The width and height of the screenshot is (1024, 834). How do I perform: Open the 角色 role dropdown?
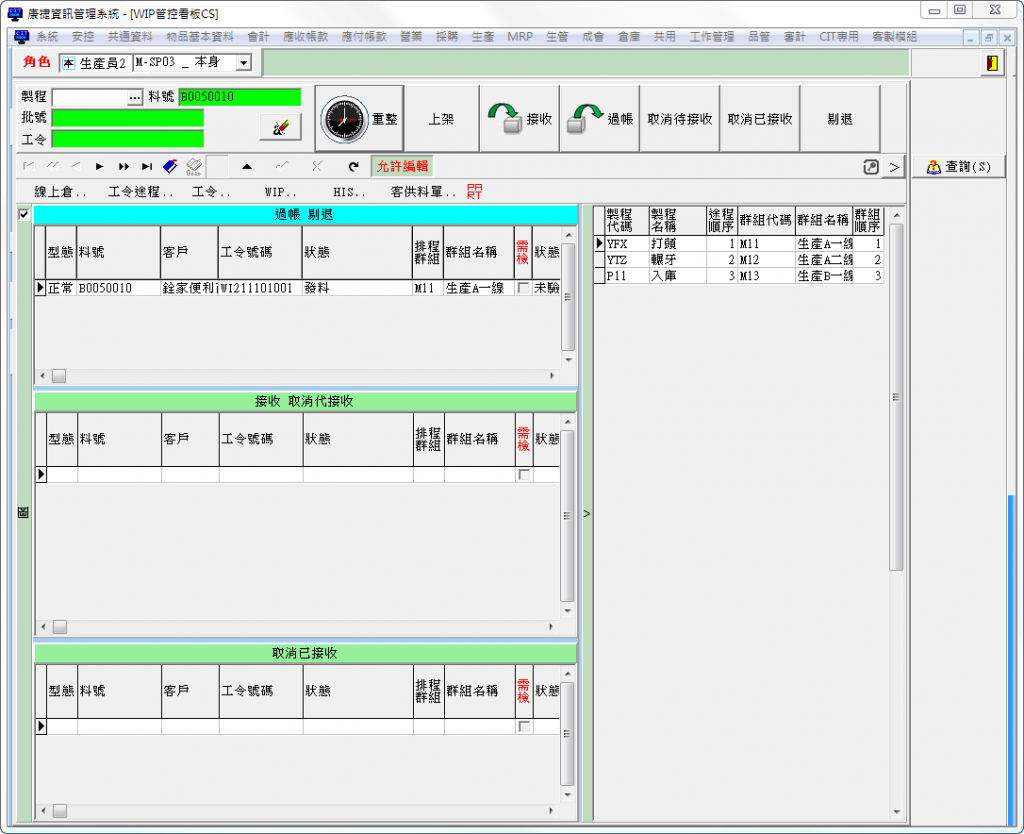(x=243, y=63)
